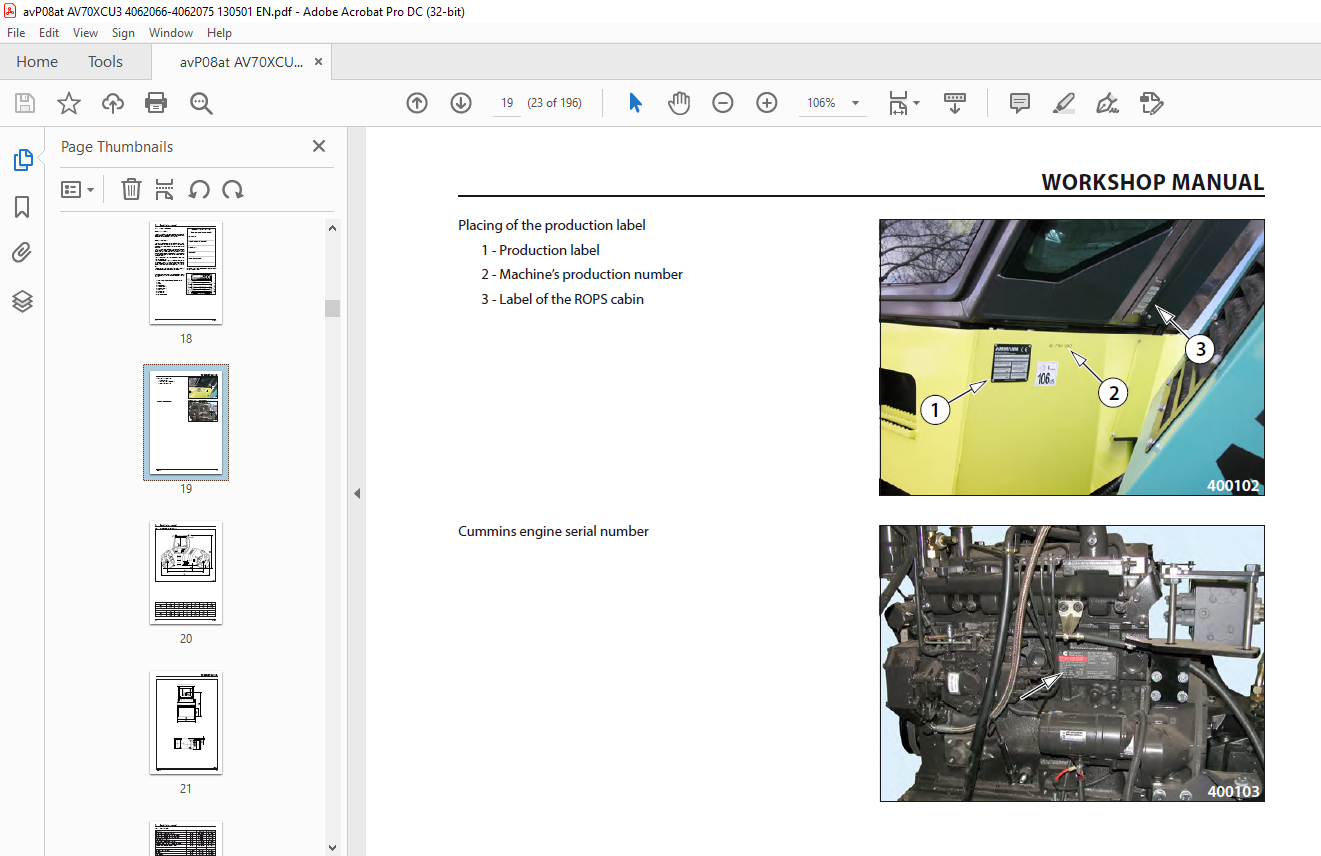This screenshot has height=856, width=1321.
Task: Select the avP08at AV70XCU document tab
Action: [241, 61]
